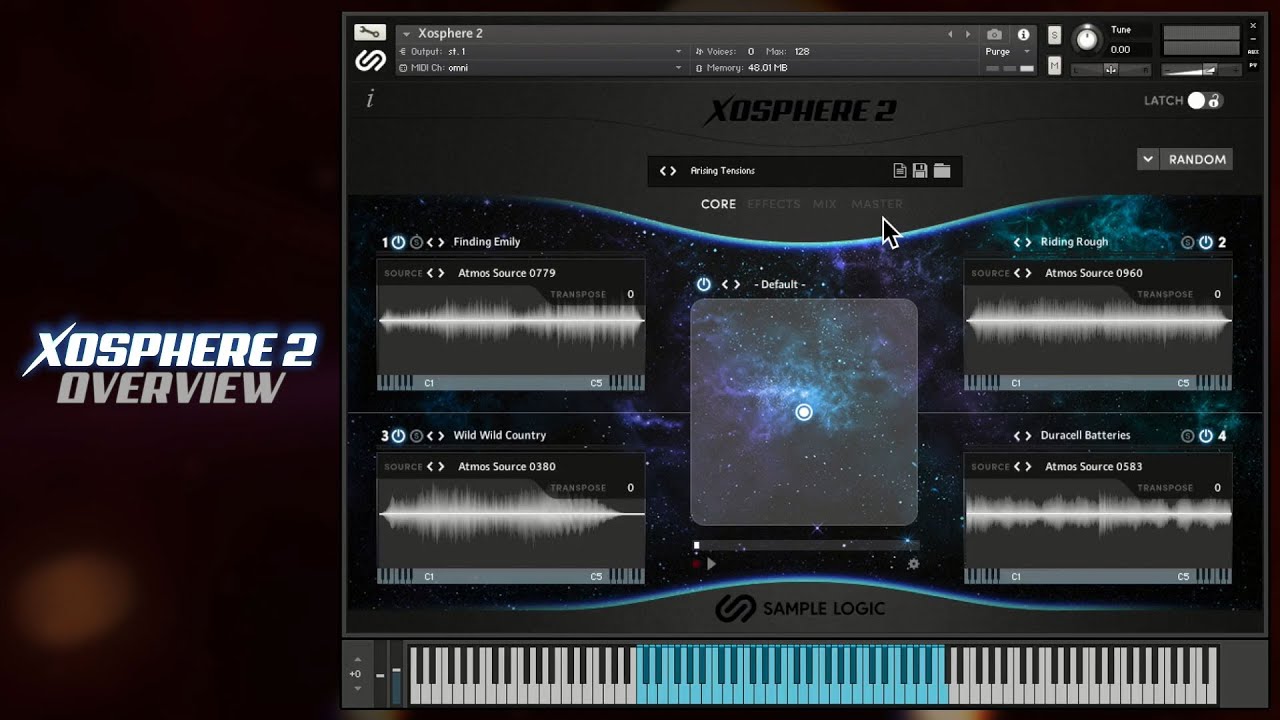Load previous source for Atmos Source 0779
Image resolution: width=1280 pixels, height=720 pixels.
[431, 273]
